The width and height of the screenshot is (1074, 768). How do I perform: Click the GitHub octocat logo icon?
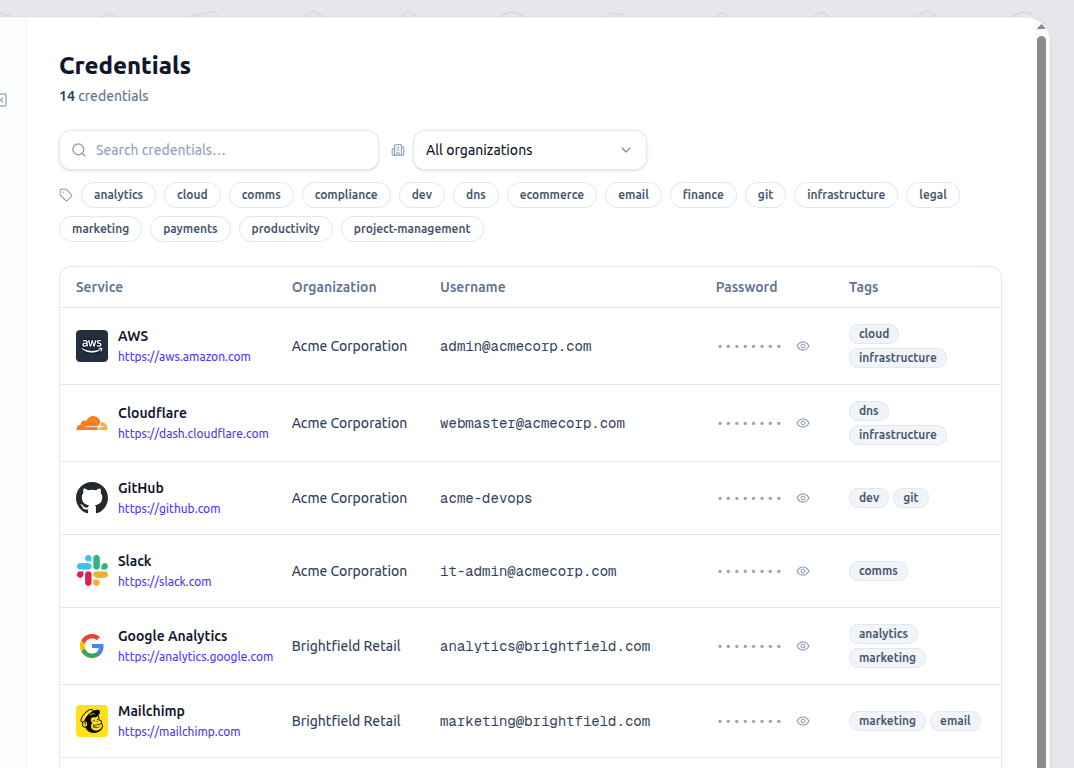click(x=92, y=498)
